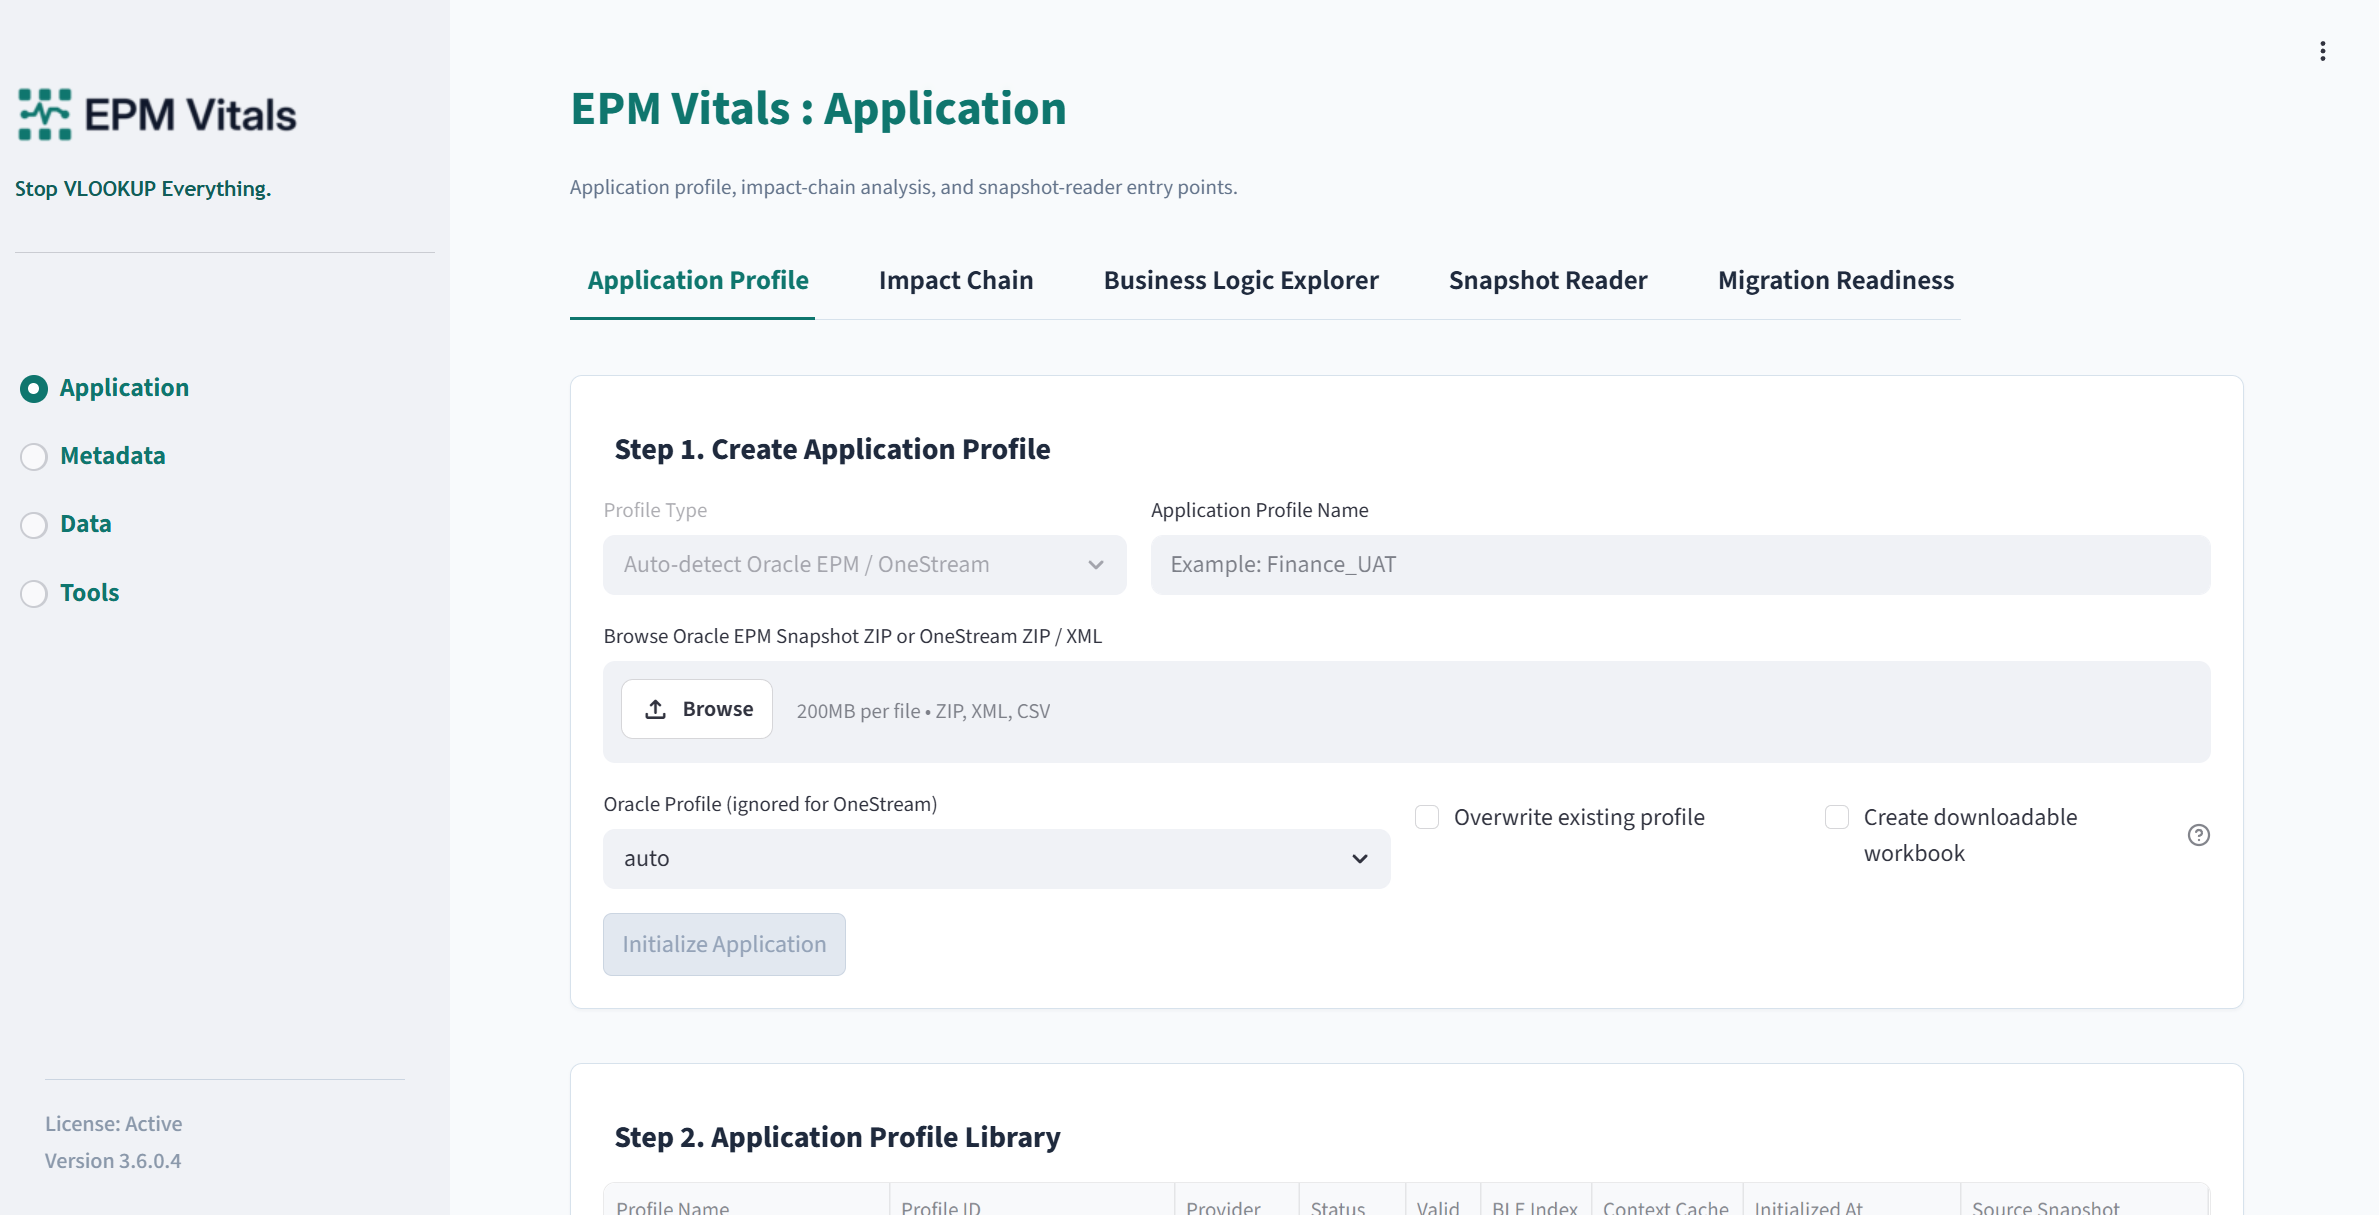Viewport: 2379px width, 1215px height.
Task: Open the Profile Type dropdown
Action: pyautogui.click(x=864, y=565)
